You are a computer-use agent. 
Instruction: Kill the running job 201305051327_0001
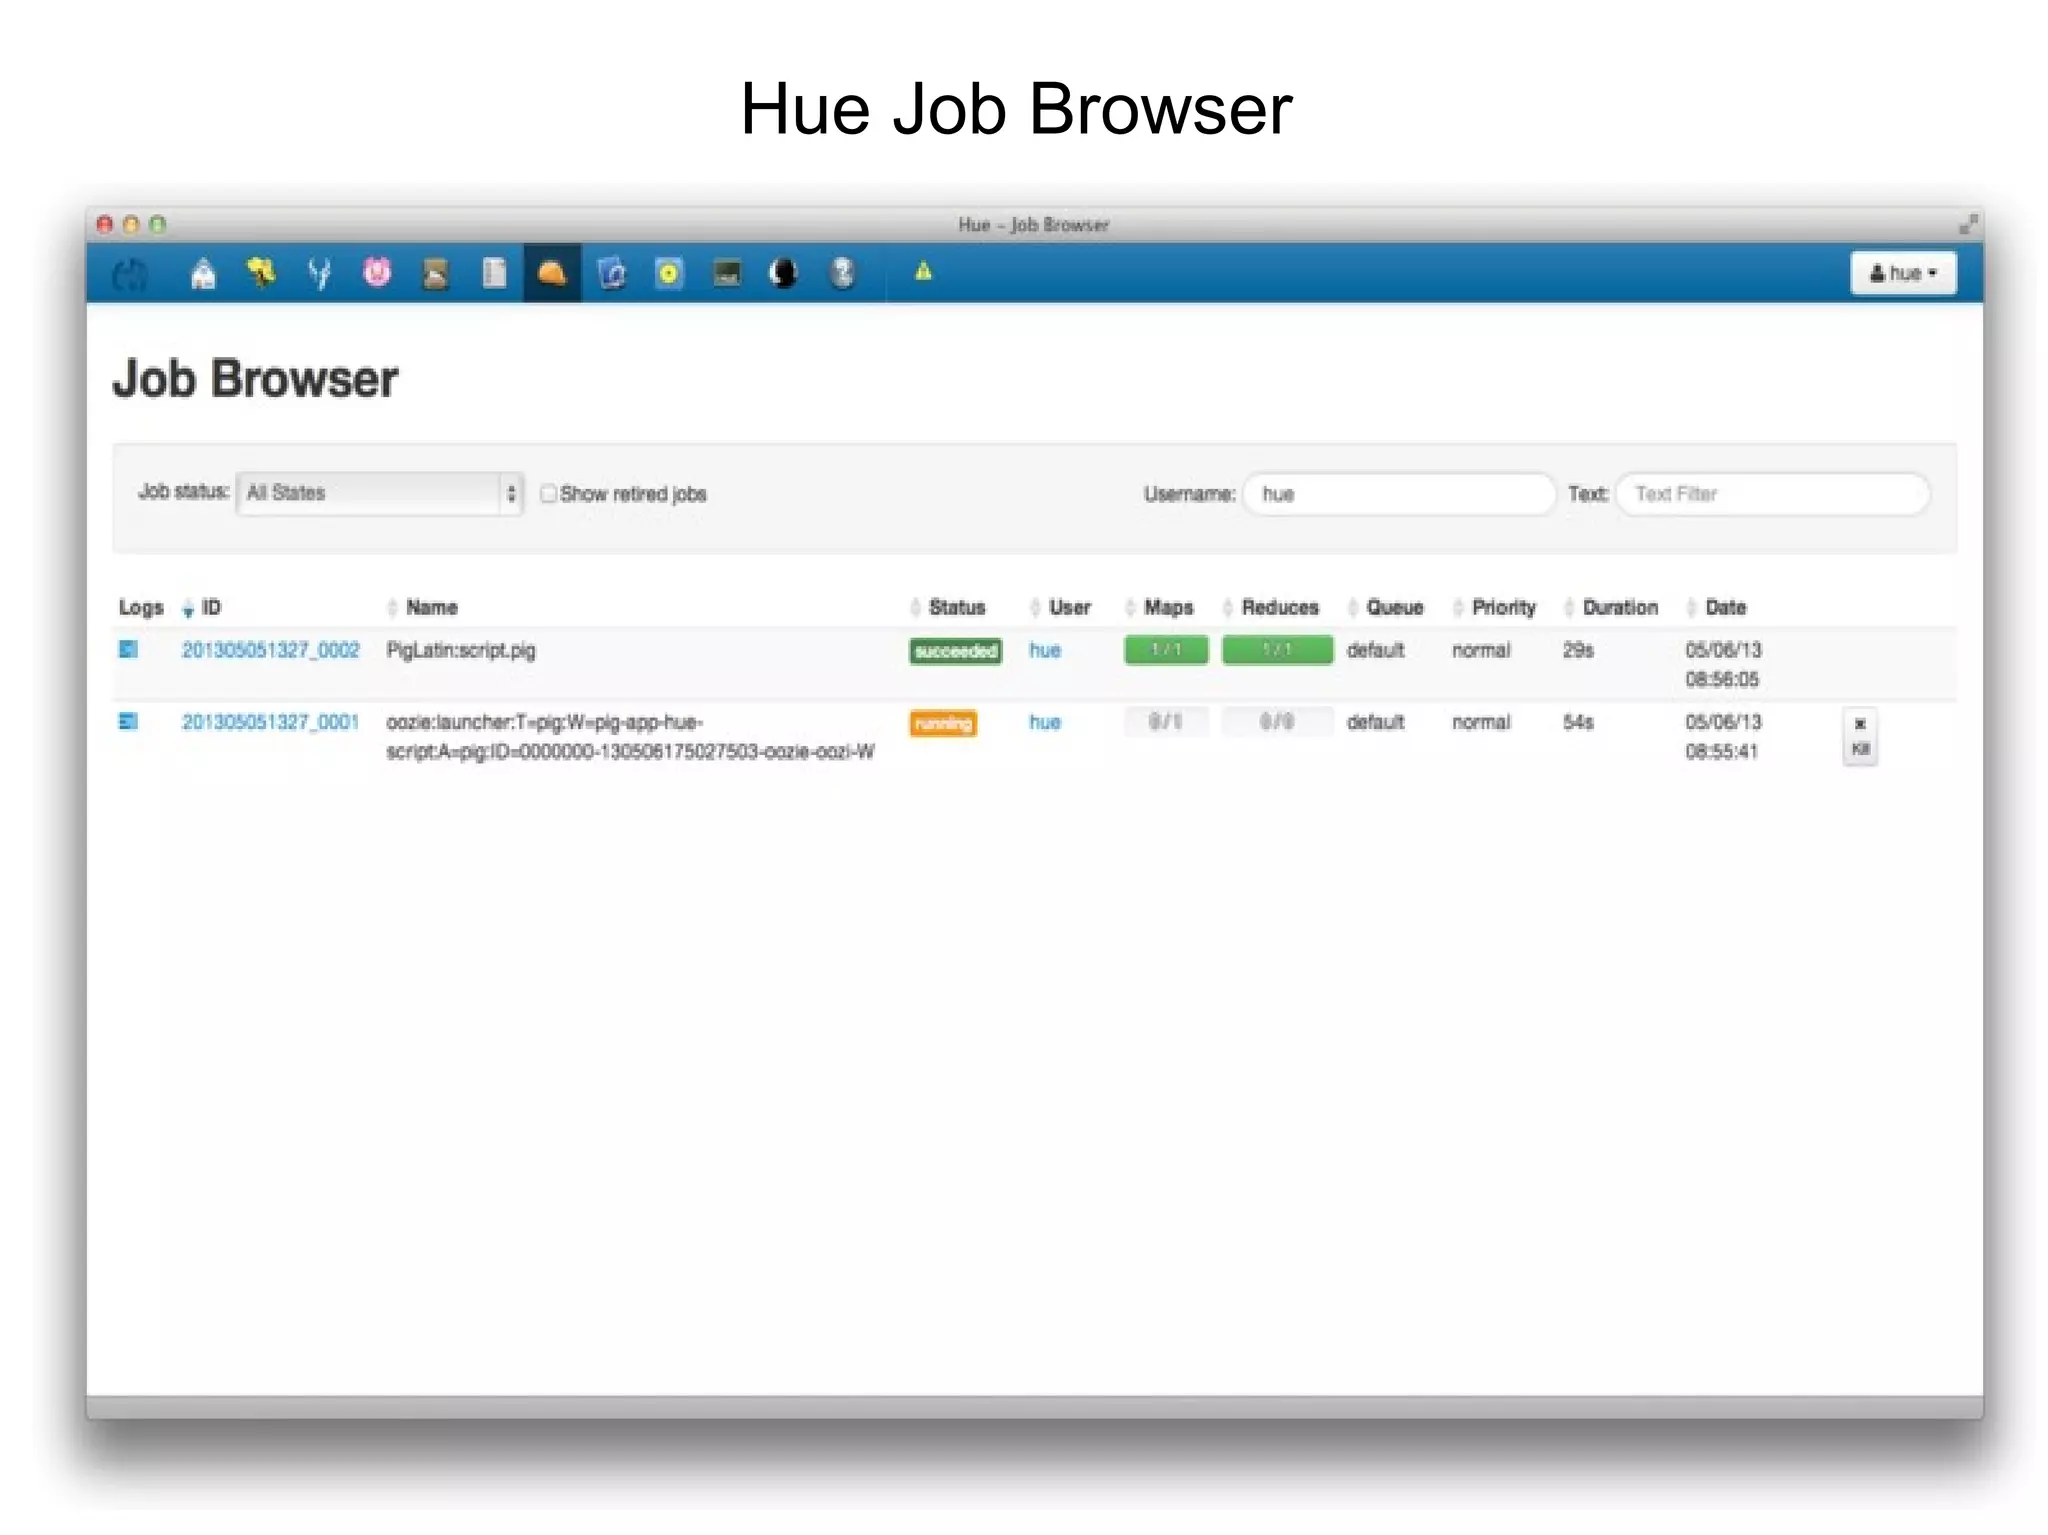(x=1860, y=737)
